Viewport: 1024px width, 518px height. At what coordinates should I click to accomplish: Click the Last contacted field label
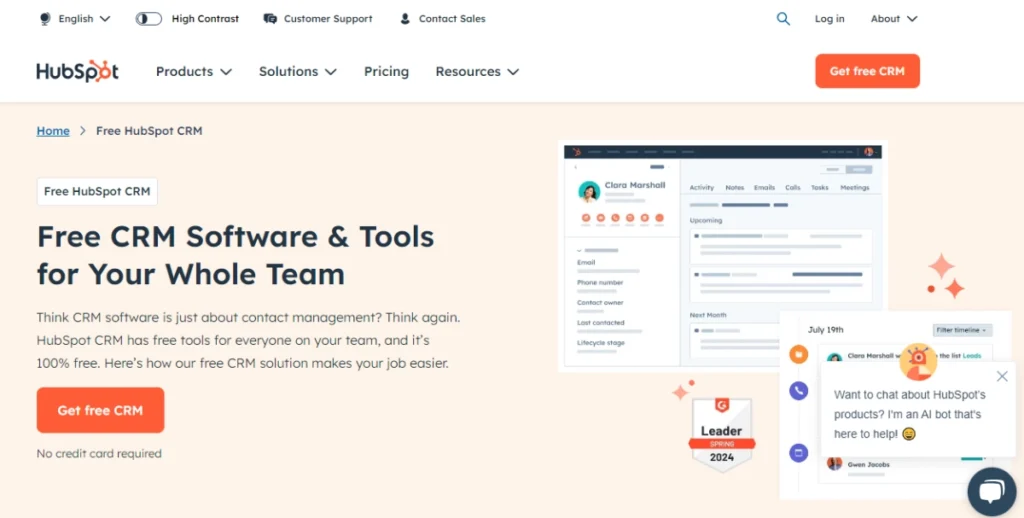600,323
